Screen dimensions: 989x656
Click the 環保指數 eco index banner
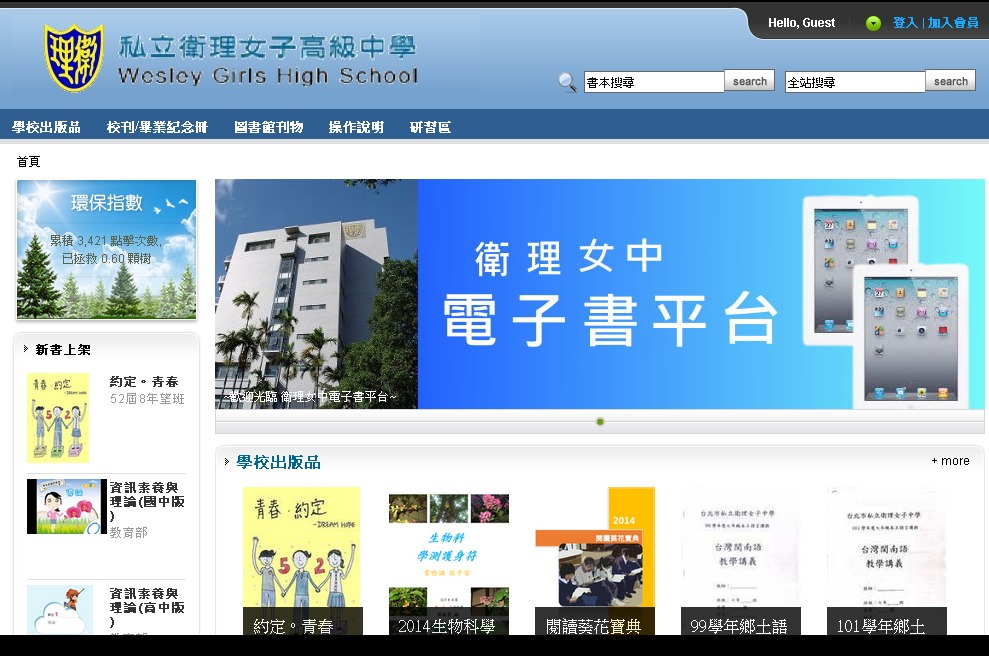[107, 250]
